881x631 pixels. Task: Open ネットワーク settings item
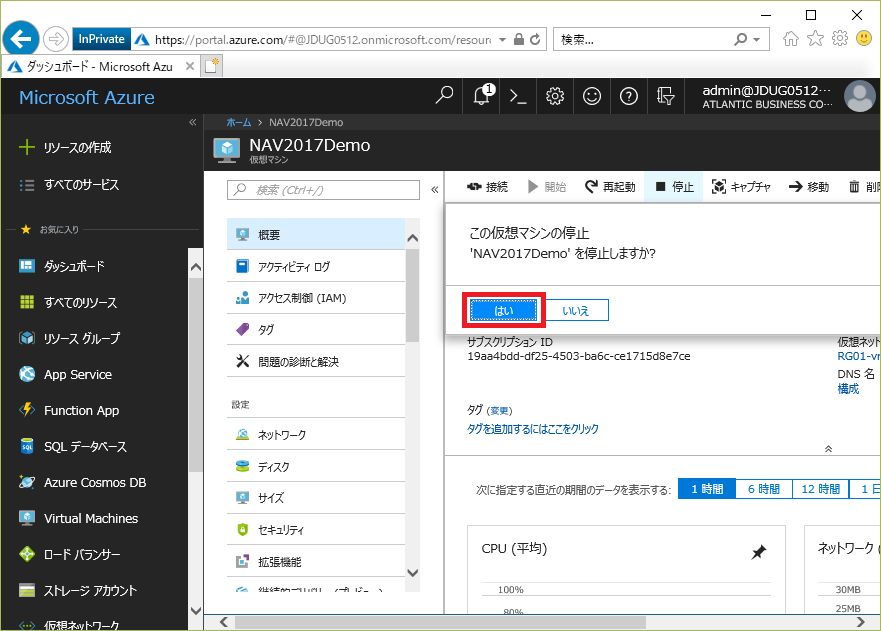pyautogui.click(x=316, y=434)
